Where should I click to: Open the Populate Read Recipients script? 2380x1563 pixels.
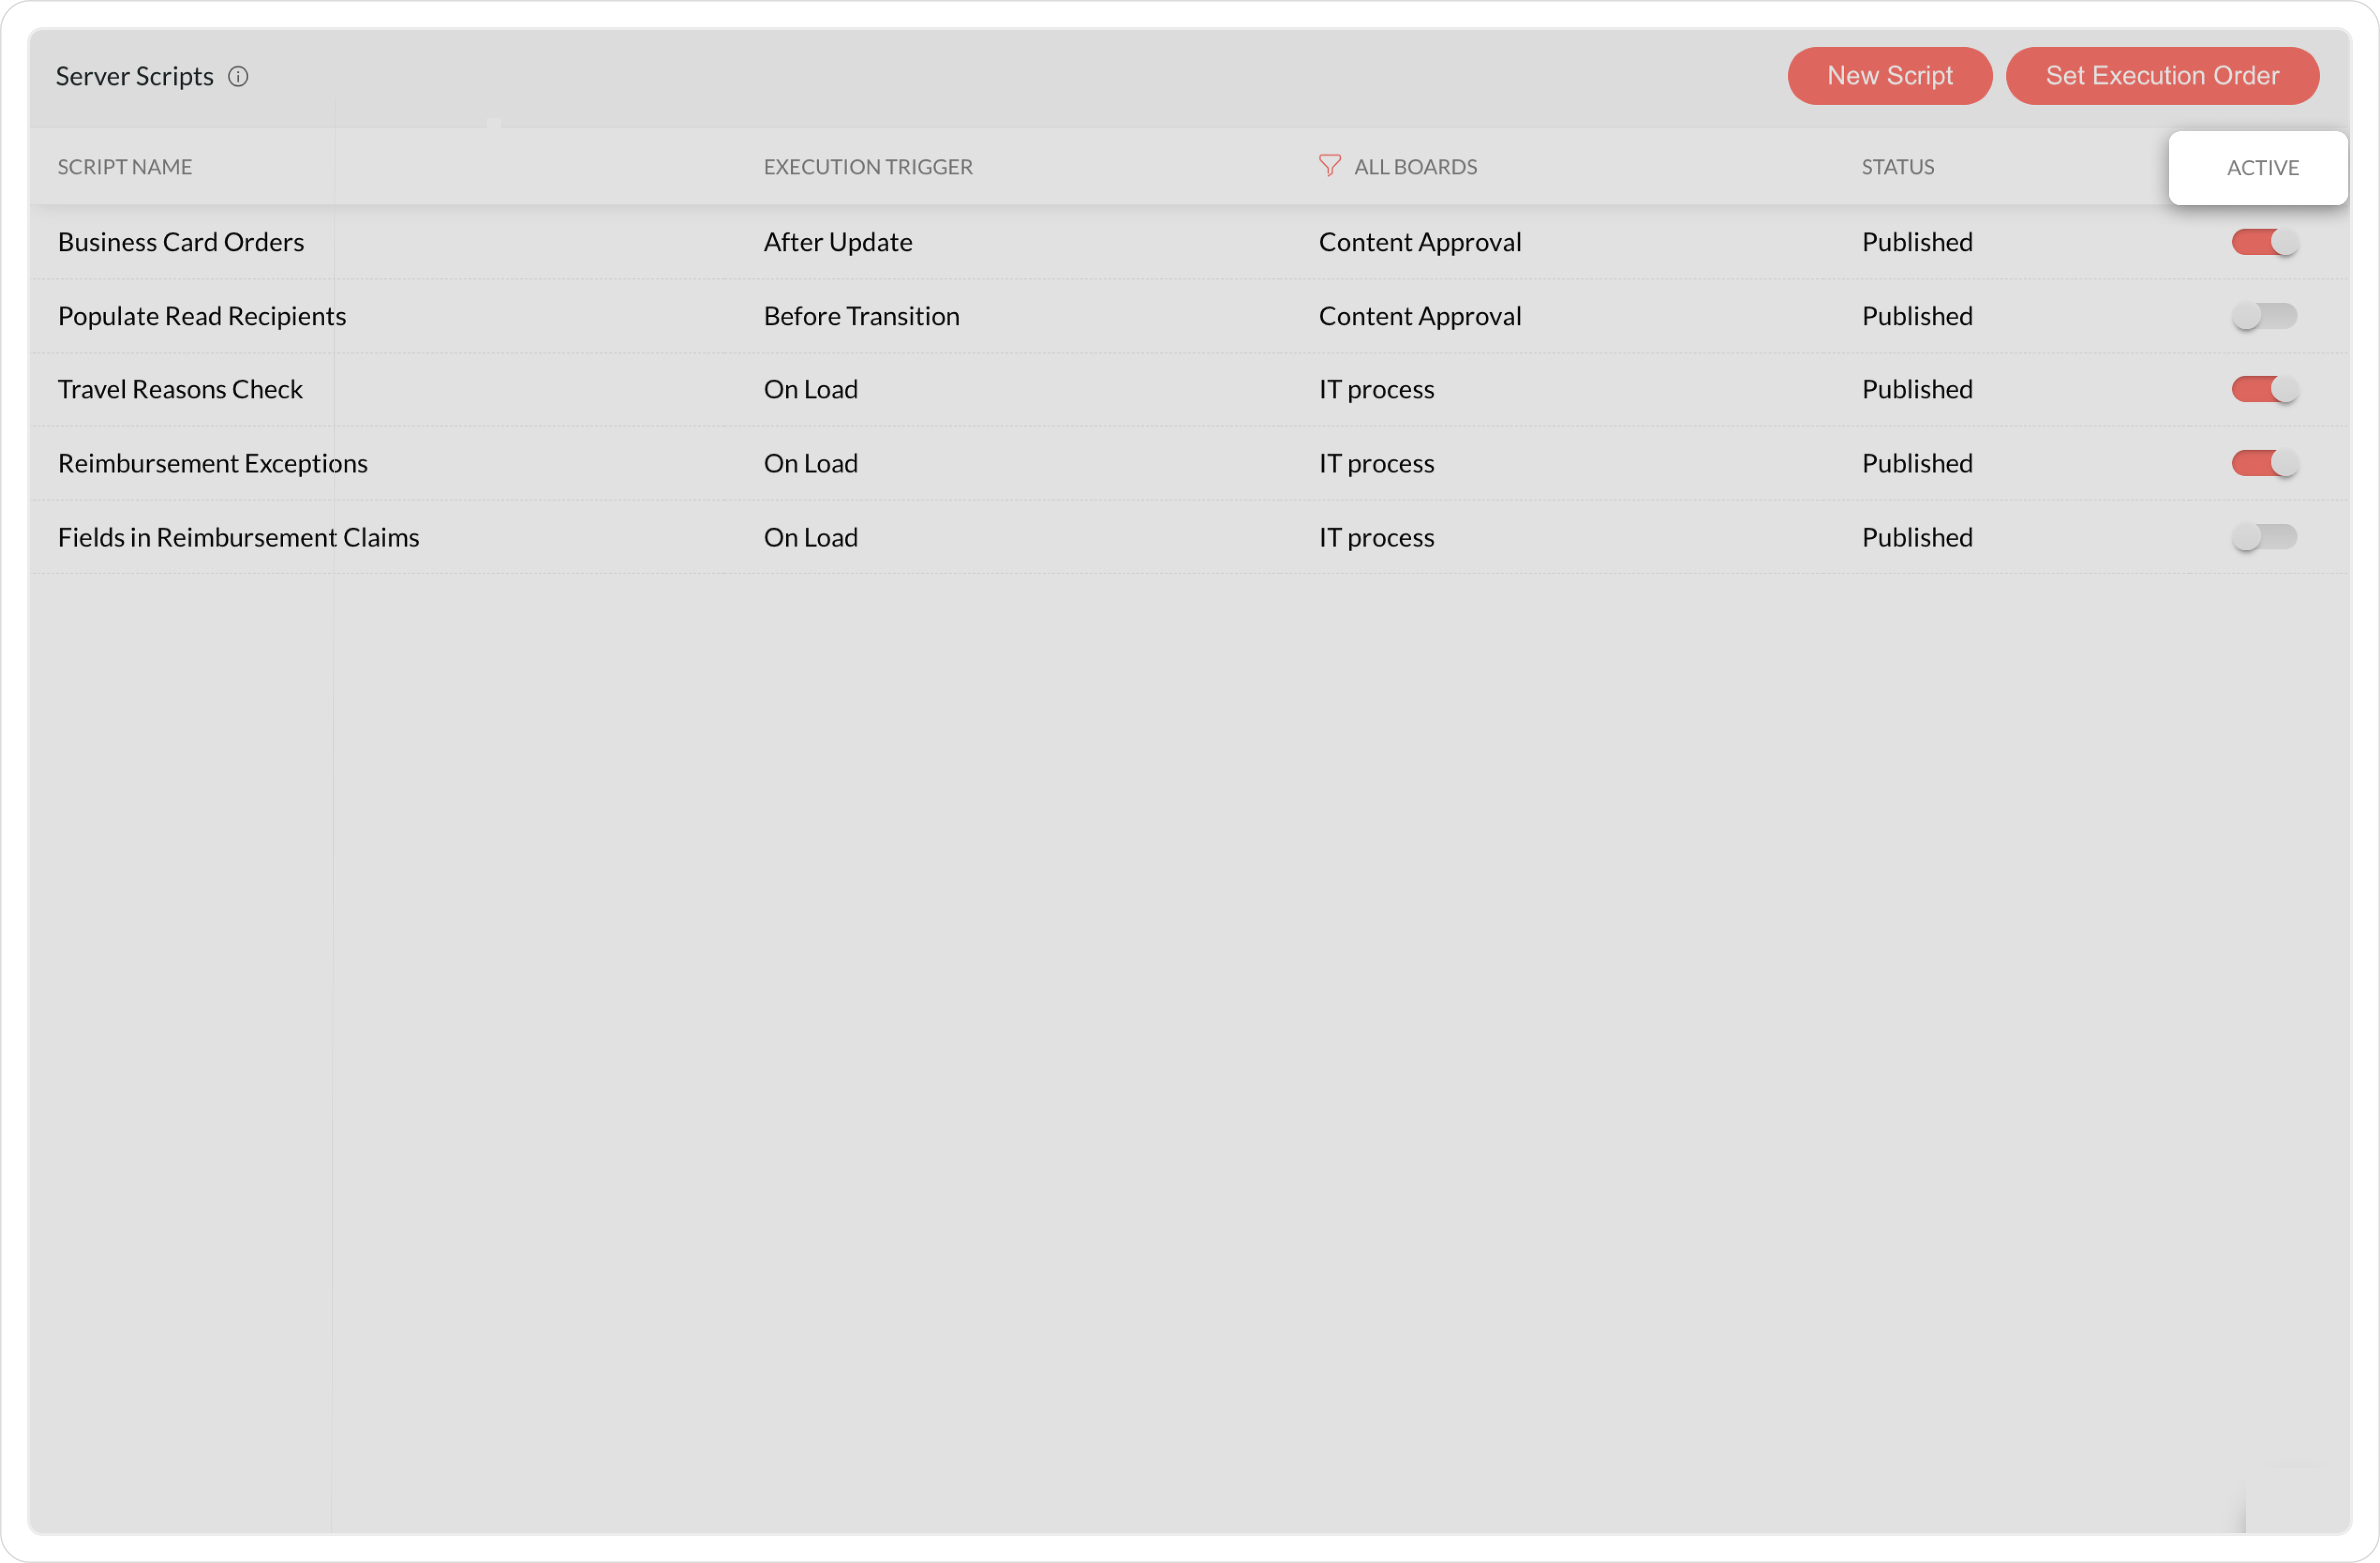(x=202, y=316)
